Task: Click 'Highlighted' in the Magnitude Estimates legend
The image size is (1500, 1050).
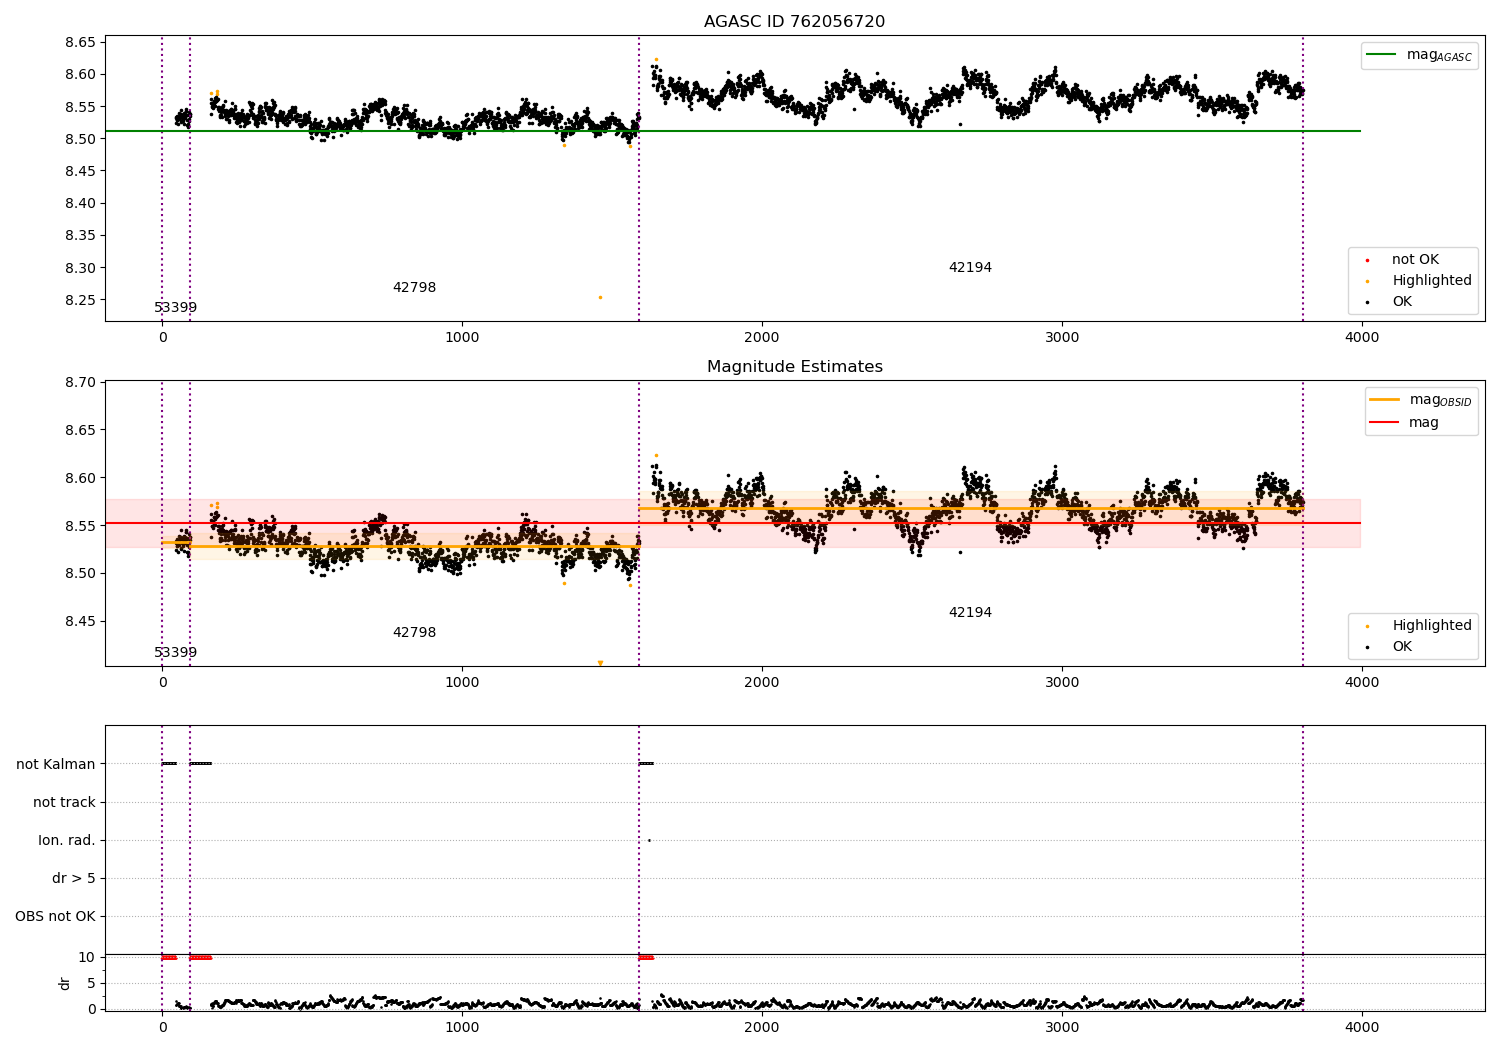Action: coord(1432,625)
